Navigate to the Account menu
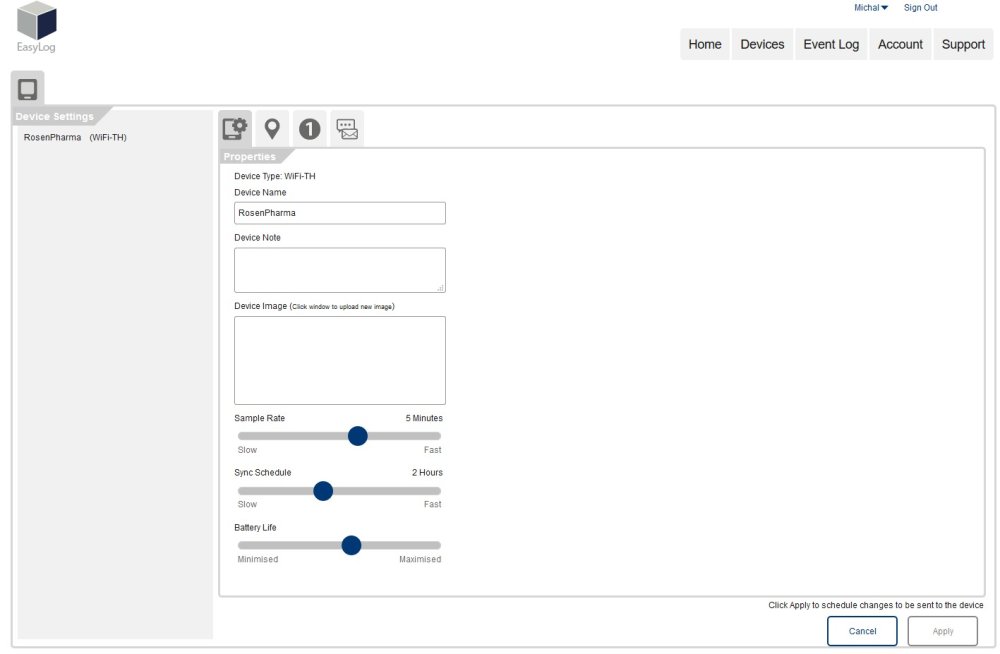The width and height of the screenshot is (1000, 654). pos(900,44)
